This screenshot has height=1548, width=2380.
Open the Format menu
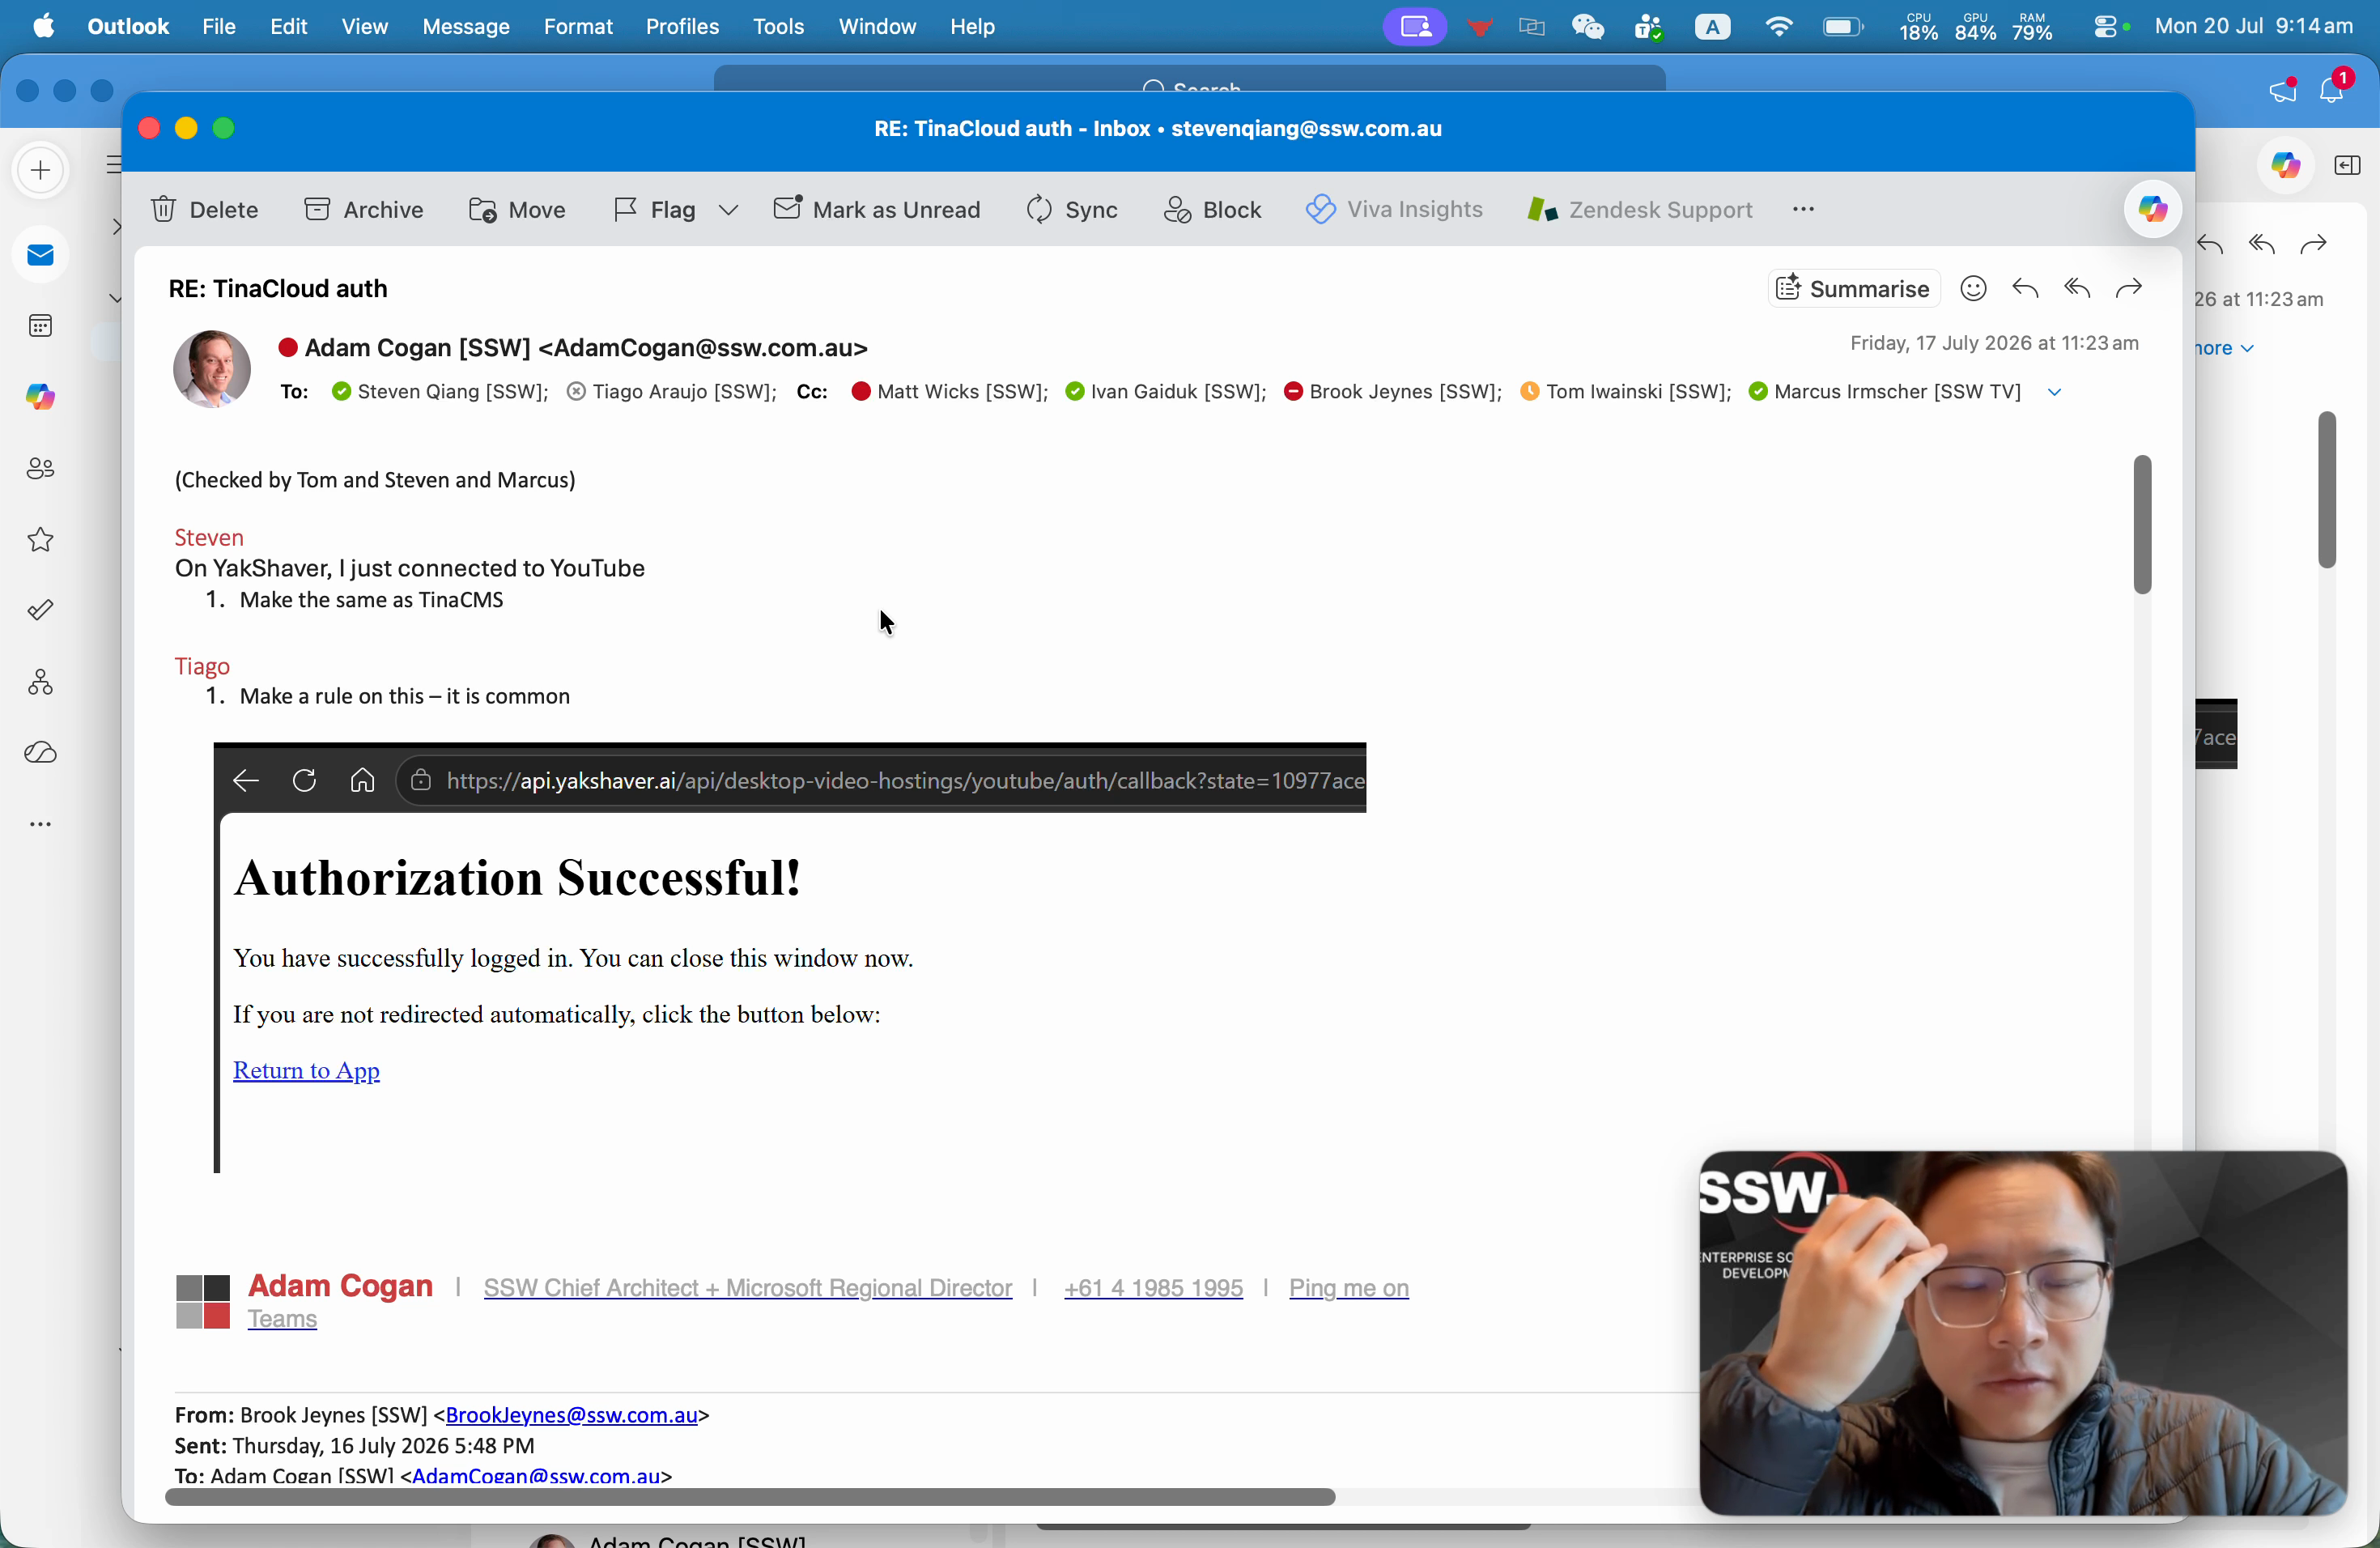point(578,27)
